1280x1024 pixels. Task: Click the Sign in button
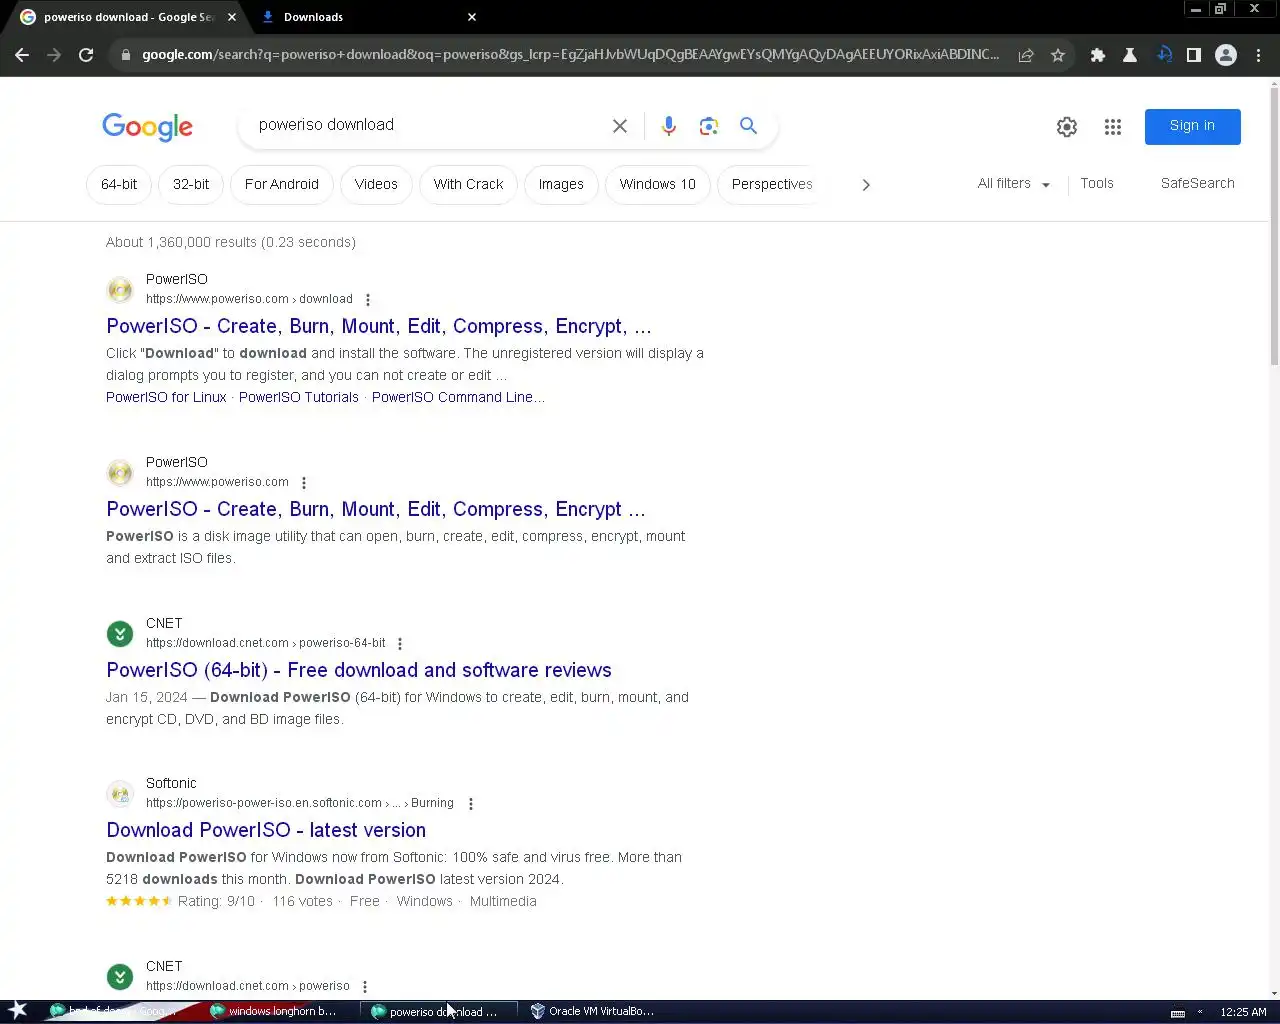[1192, 127]
